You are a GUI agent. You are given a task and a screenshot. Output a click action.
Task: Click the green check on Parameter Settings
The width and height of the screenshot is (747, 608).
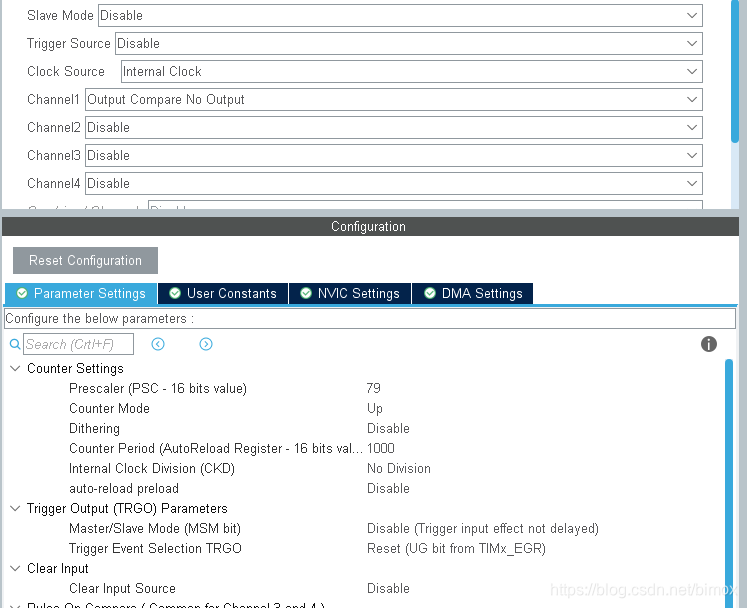click(22, 293)
